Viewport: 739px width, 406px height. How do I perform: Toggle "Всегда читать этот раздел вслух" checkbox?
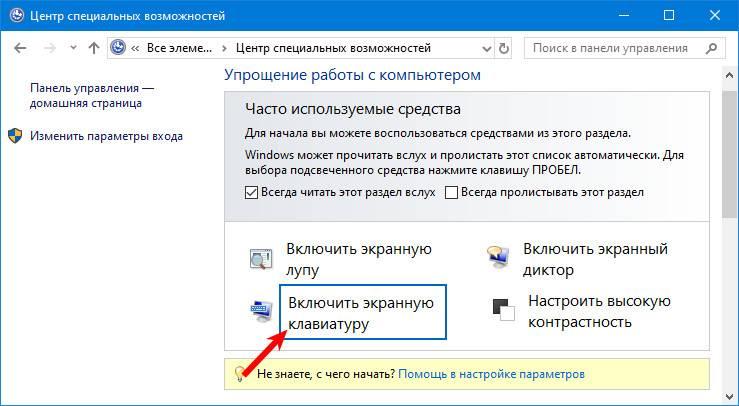(x=252, y=193)
